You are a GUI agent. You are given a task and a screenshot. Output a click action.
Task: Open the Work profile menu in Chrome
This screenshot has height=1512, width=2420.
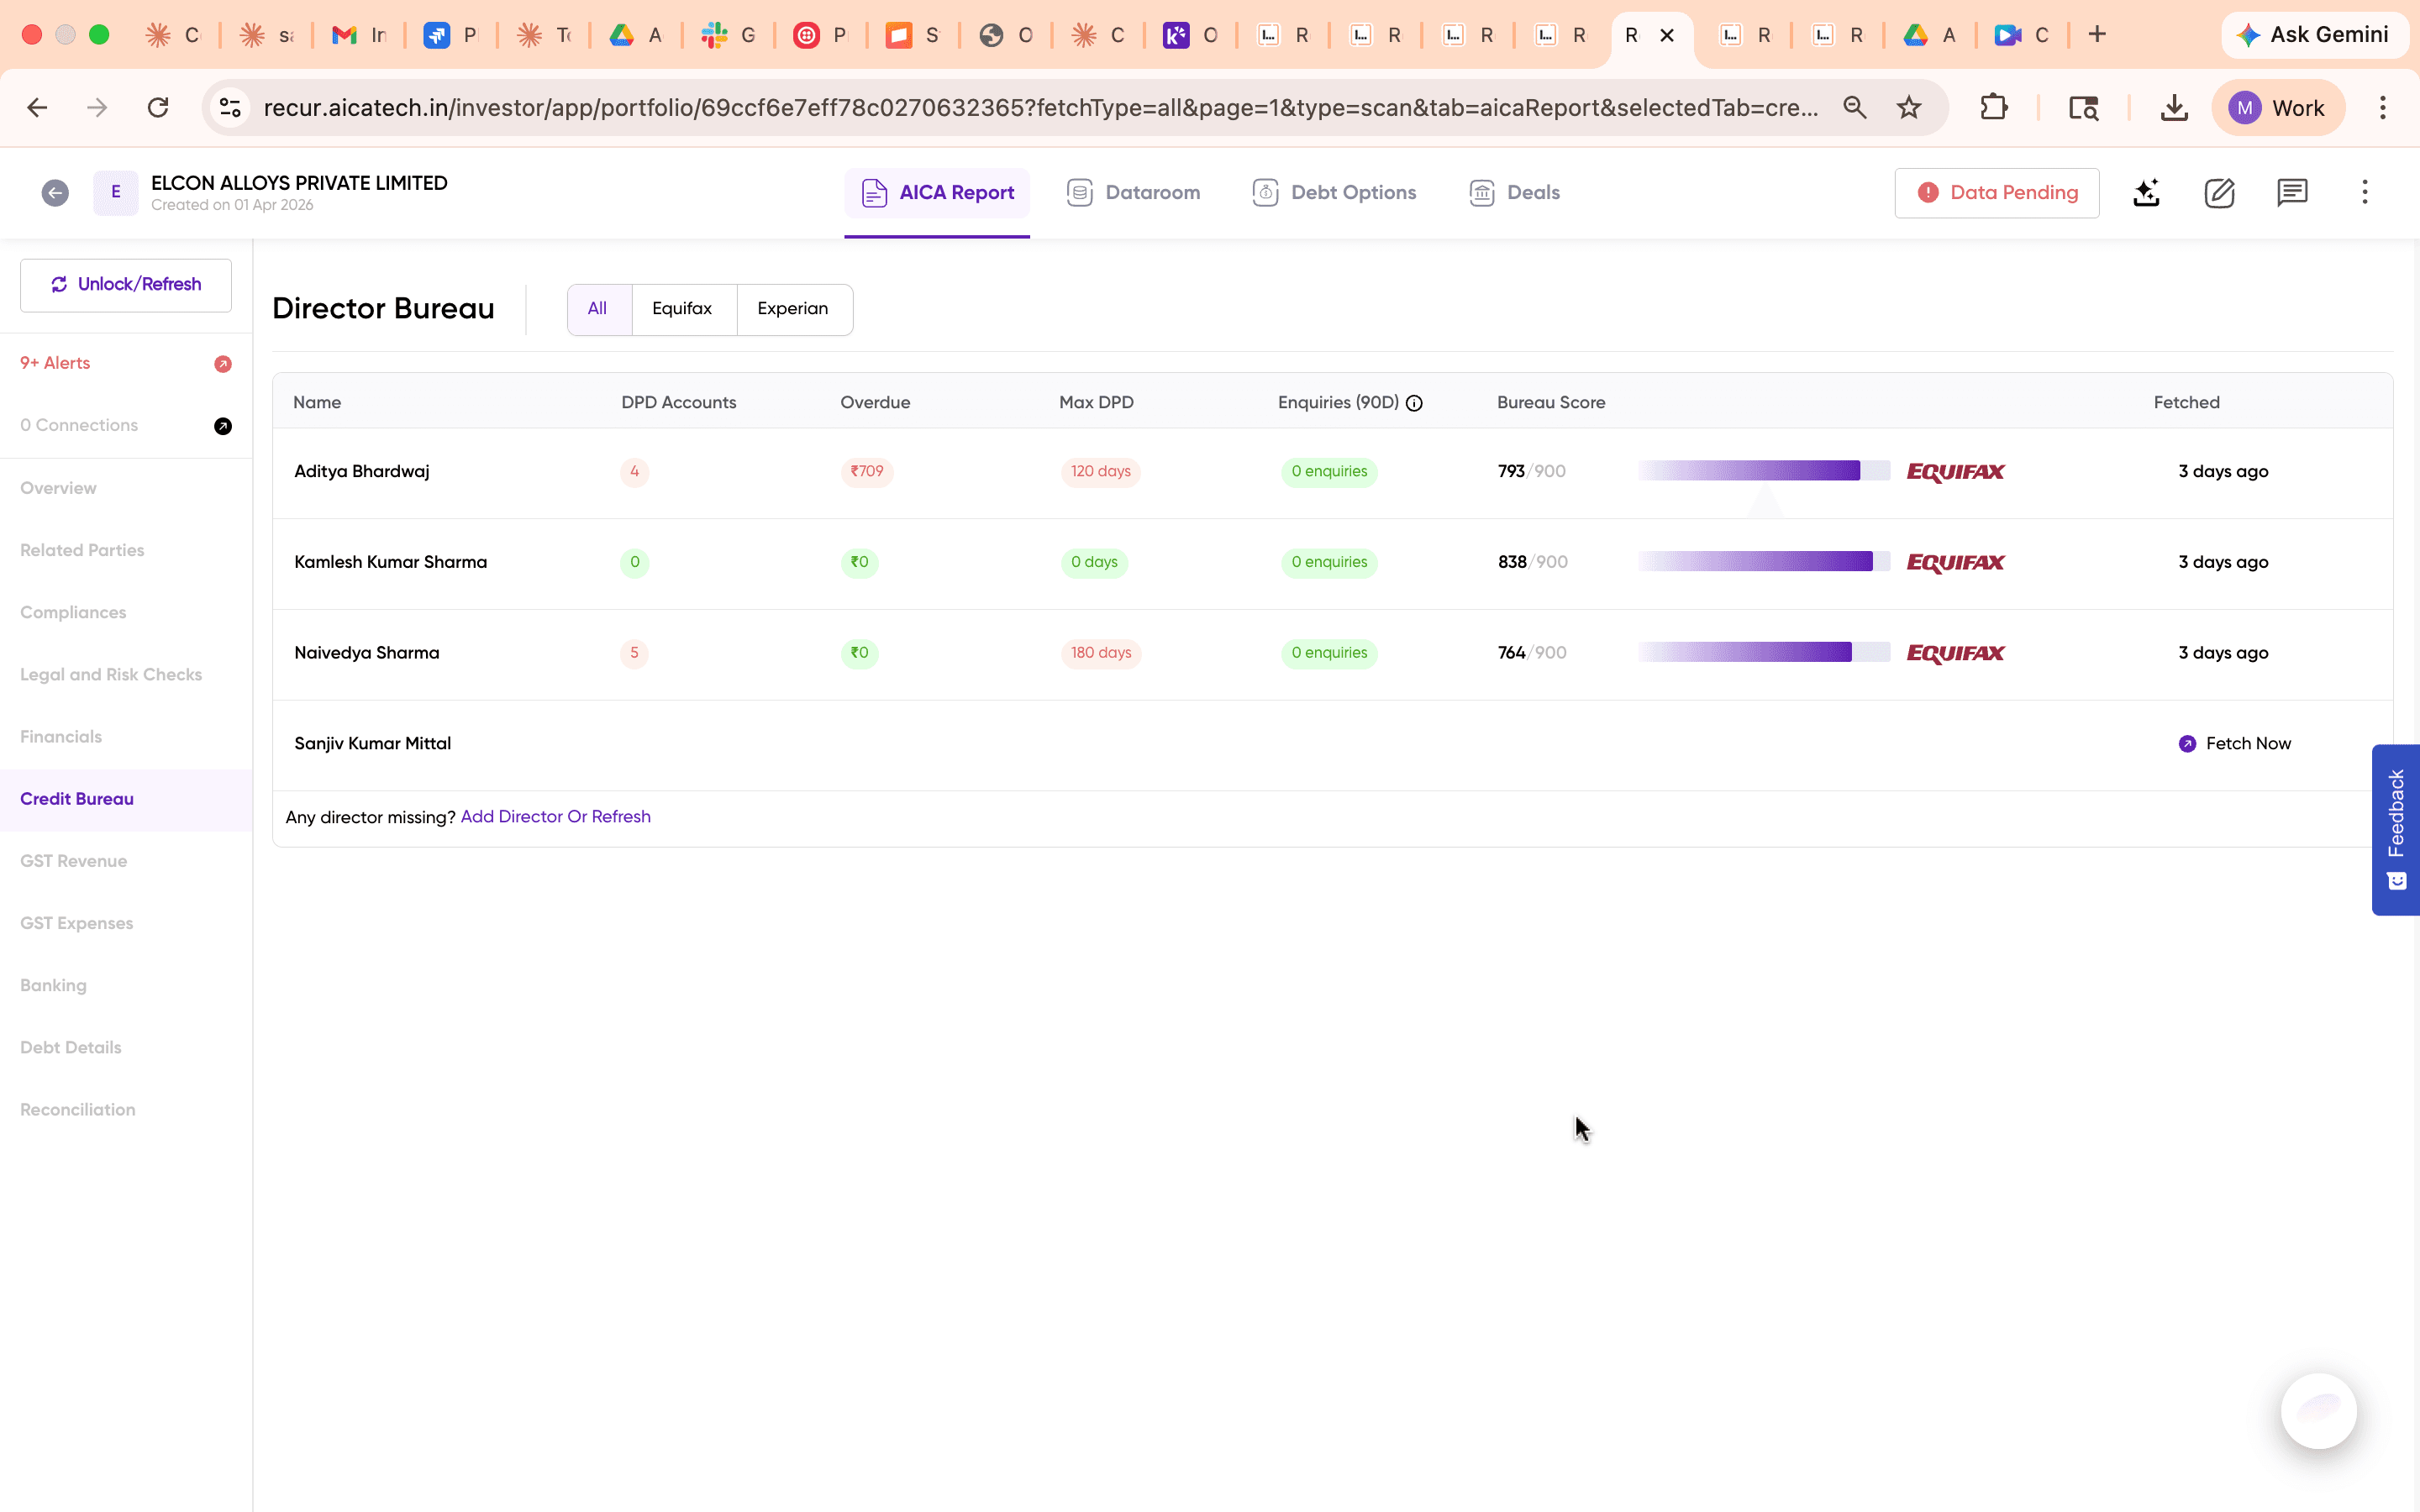pos(2280,107)
